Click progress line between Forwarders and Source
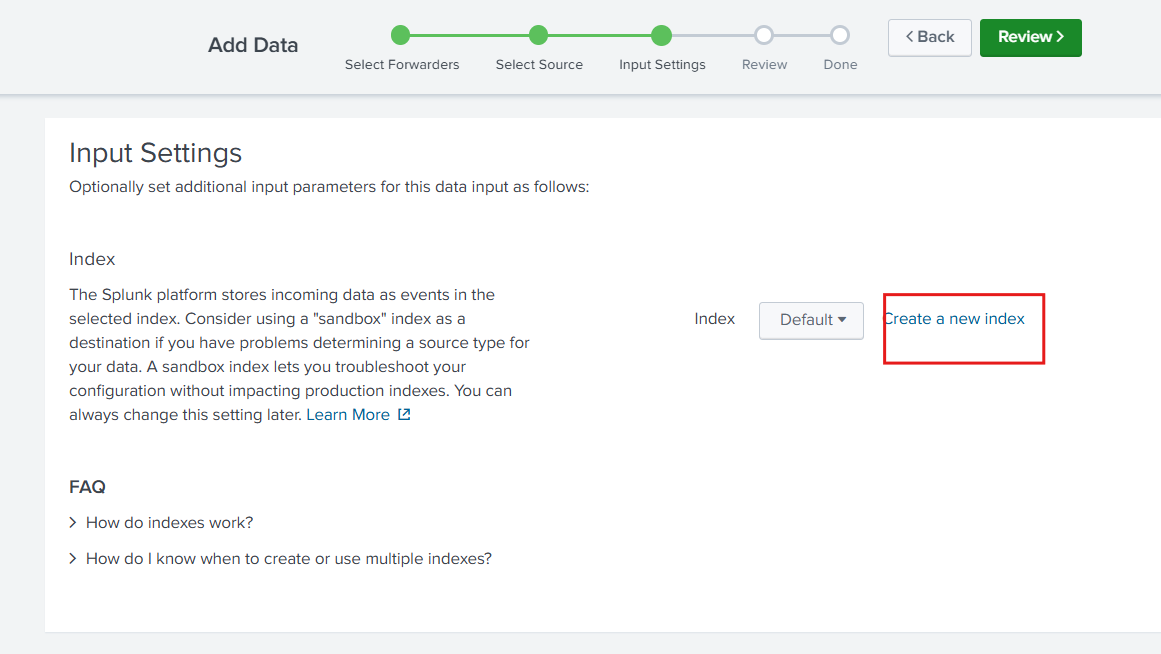Viewport: 1161px width, 654px height. tap(470, 36)
